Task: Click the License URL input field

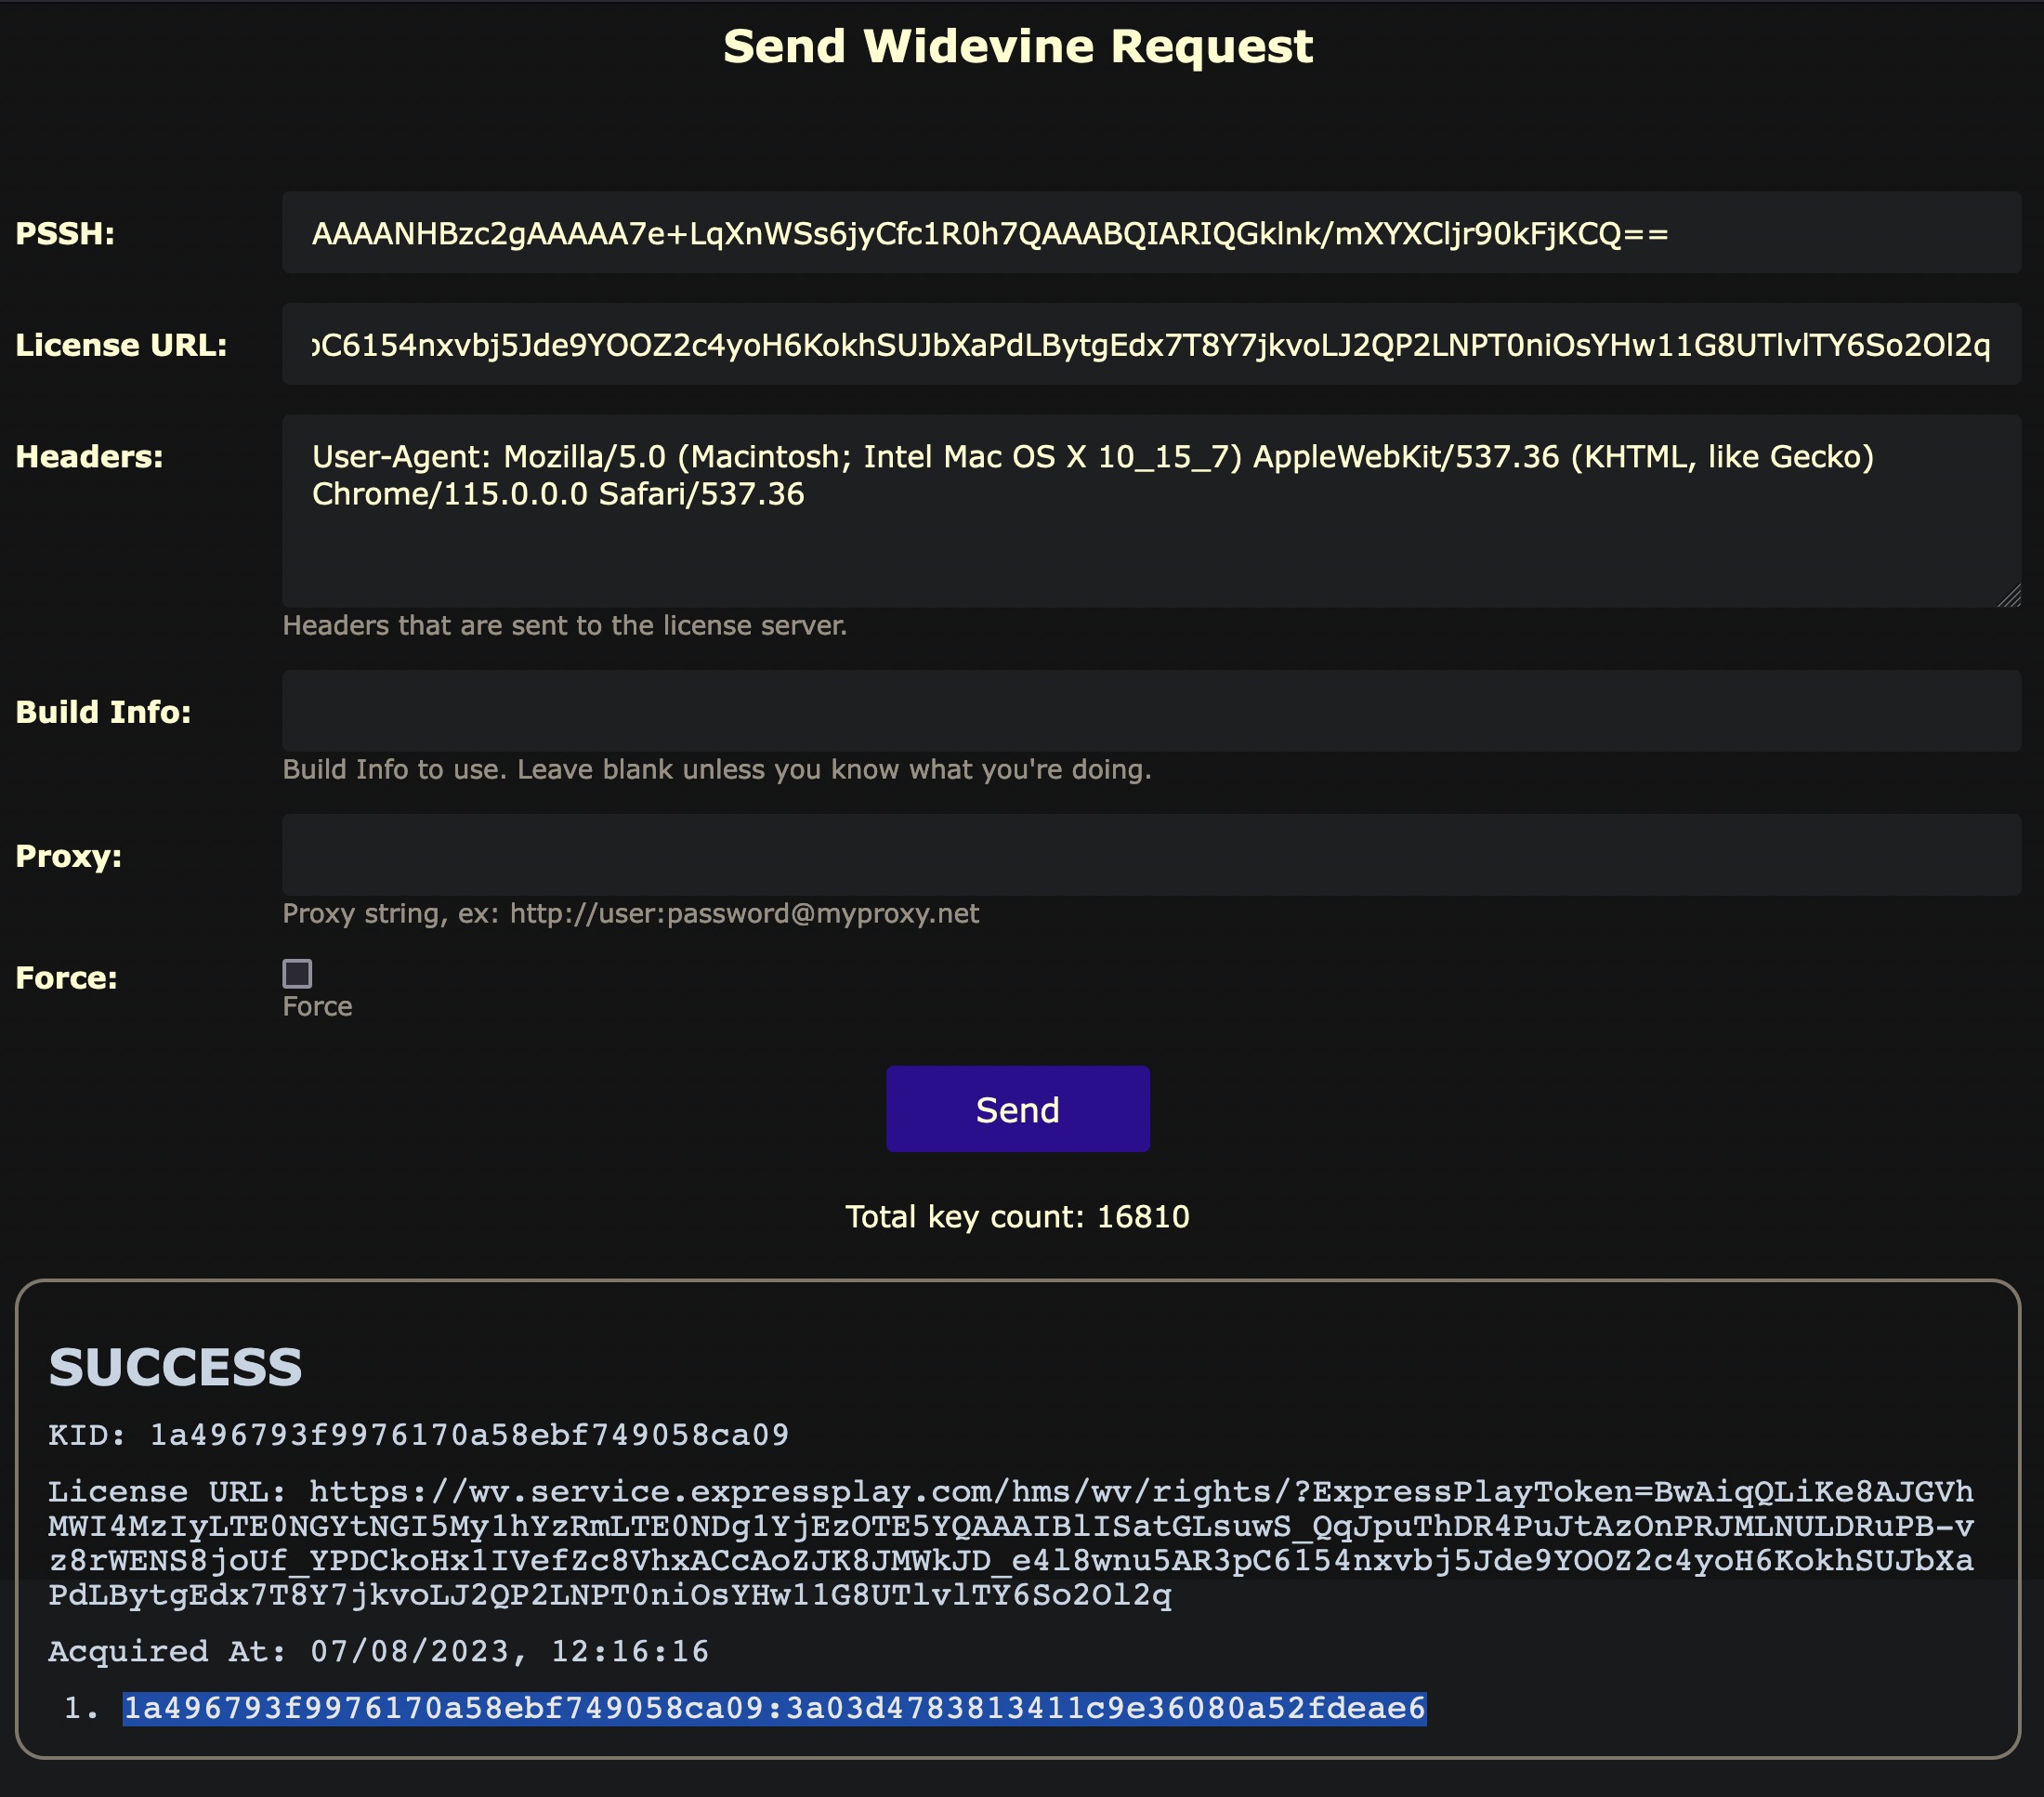Action: (x=1150, y=344)
